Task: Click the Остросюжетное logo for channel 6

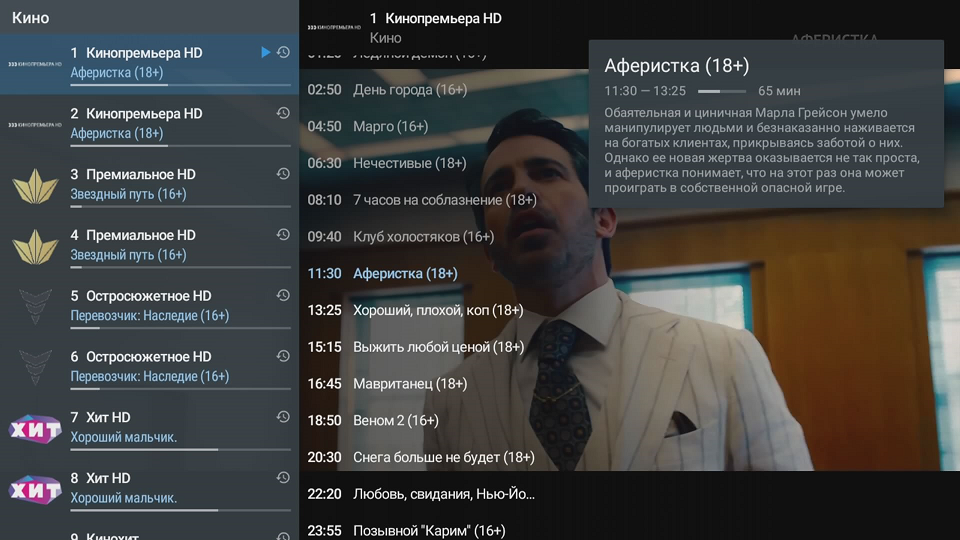Action: [35, 367]
